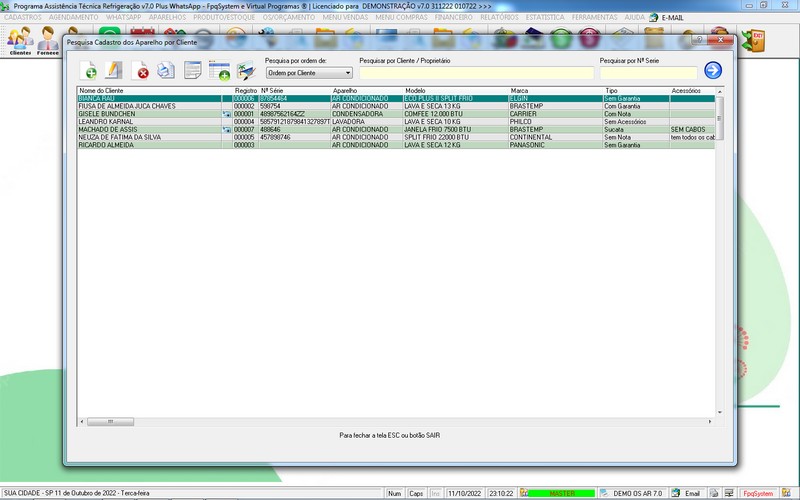Click the edit record pencil icon
This screenshot has width=800, height=500.
point(115,70)
